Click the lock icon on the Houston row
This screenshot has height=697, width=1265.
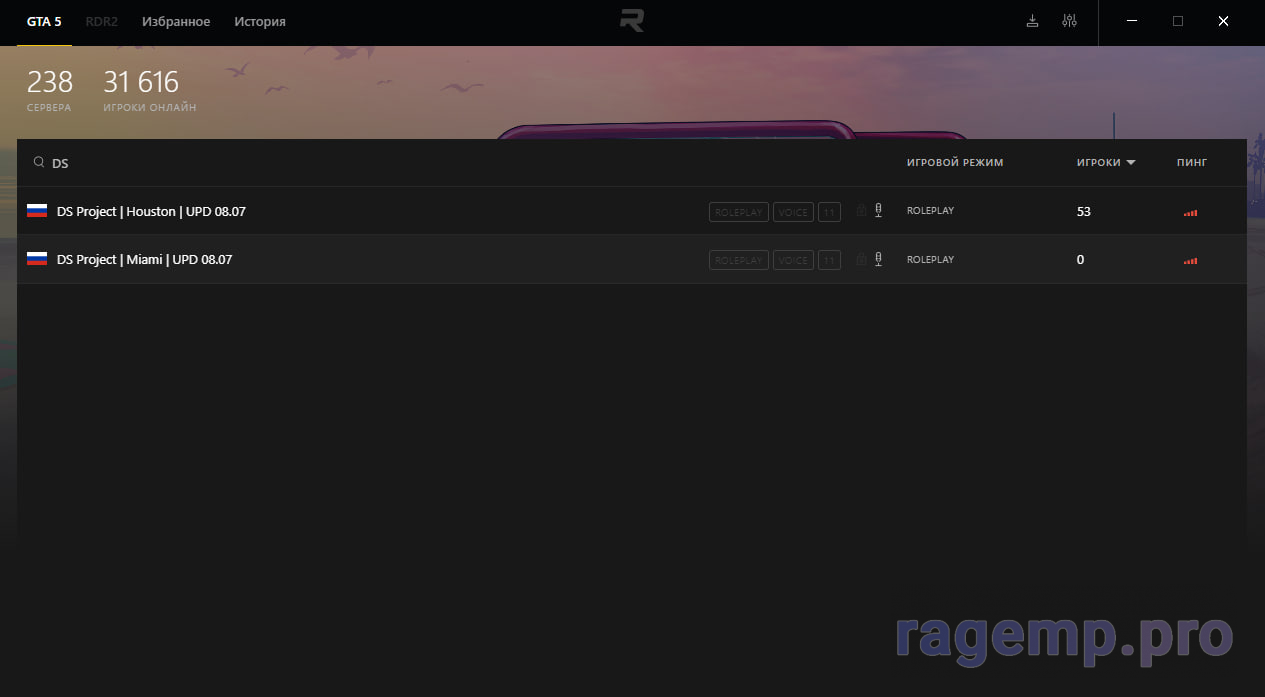tap(861, 211)
